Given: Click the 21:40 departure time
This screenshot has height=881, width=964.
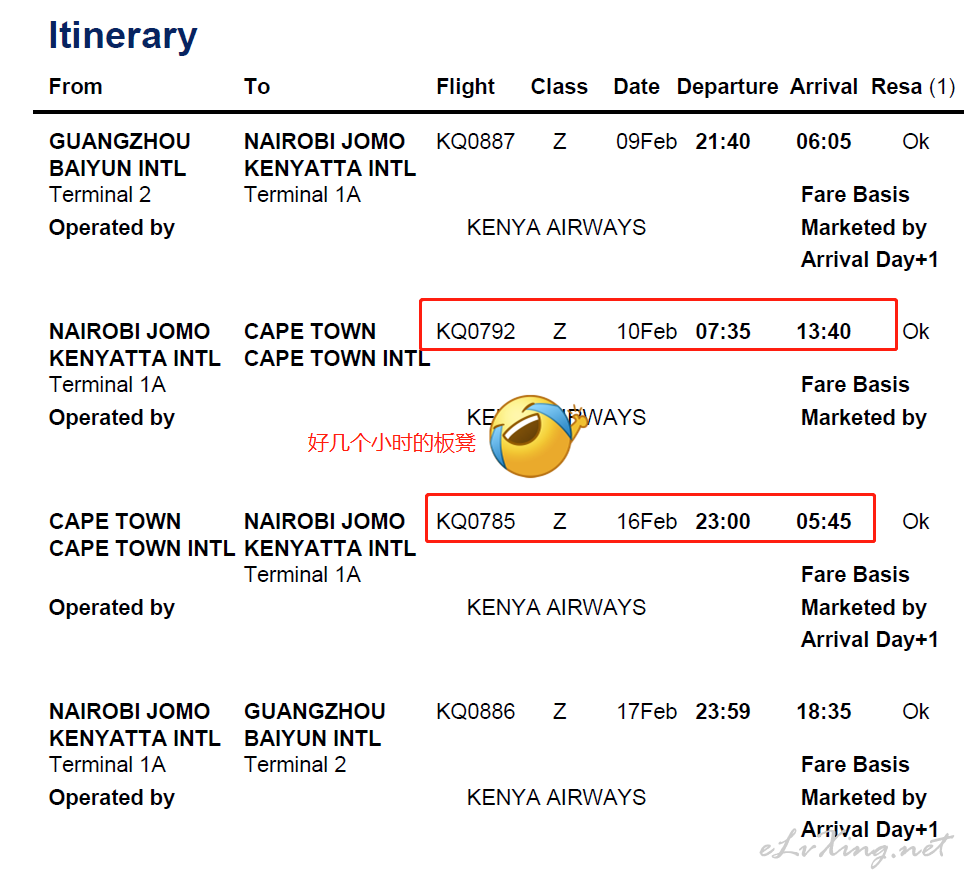Looking at the screenshot, I should coord(723,141).
